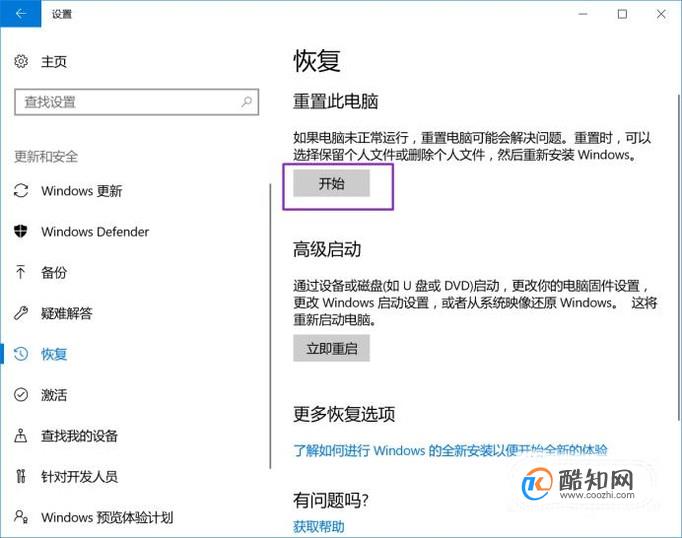Select the 恢复 recovery sidebar item
This screenshot has height=538, width=682.
(54, 354)
